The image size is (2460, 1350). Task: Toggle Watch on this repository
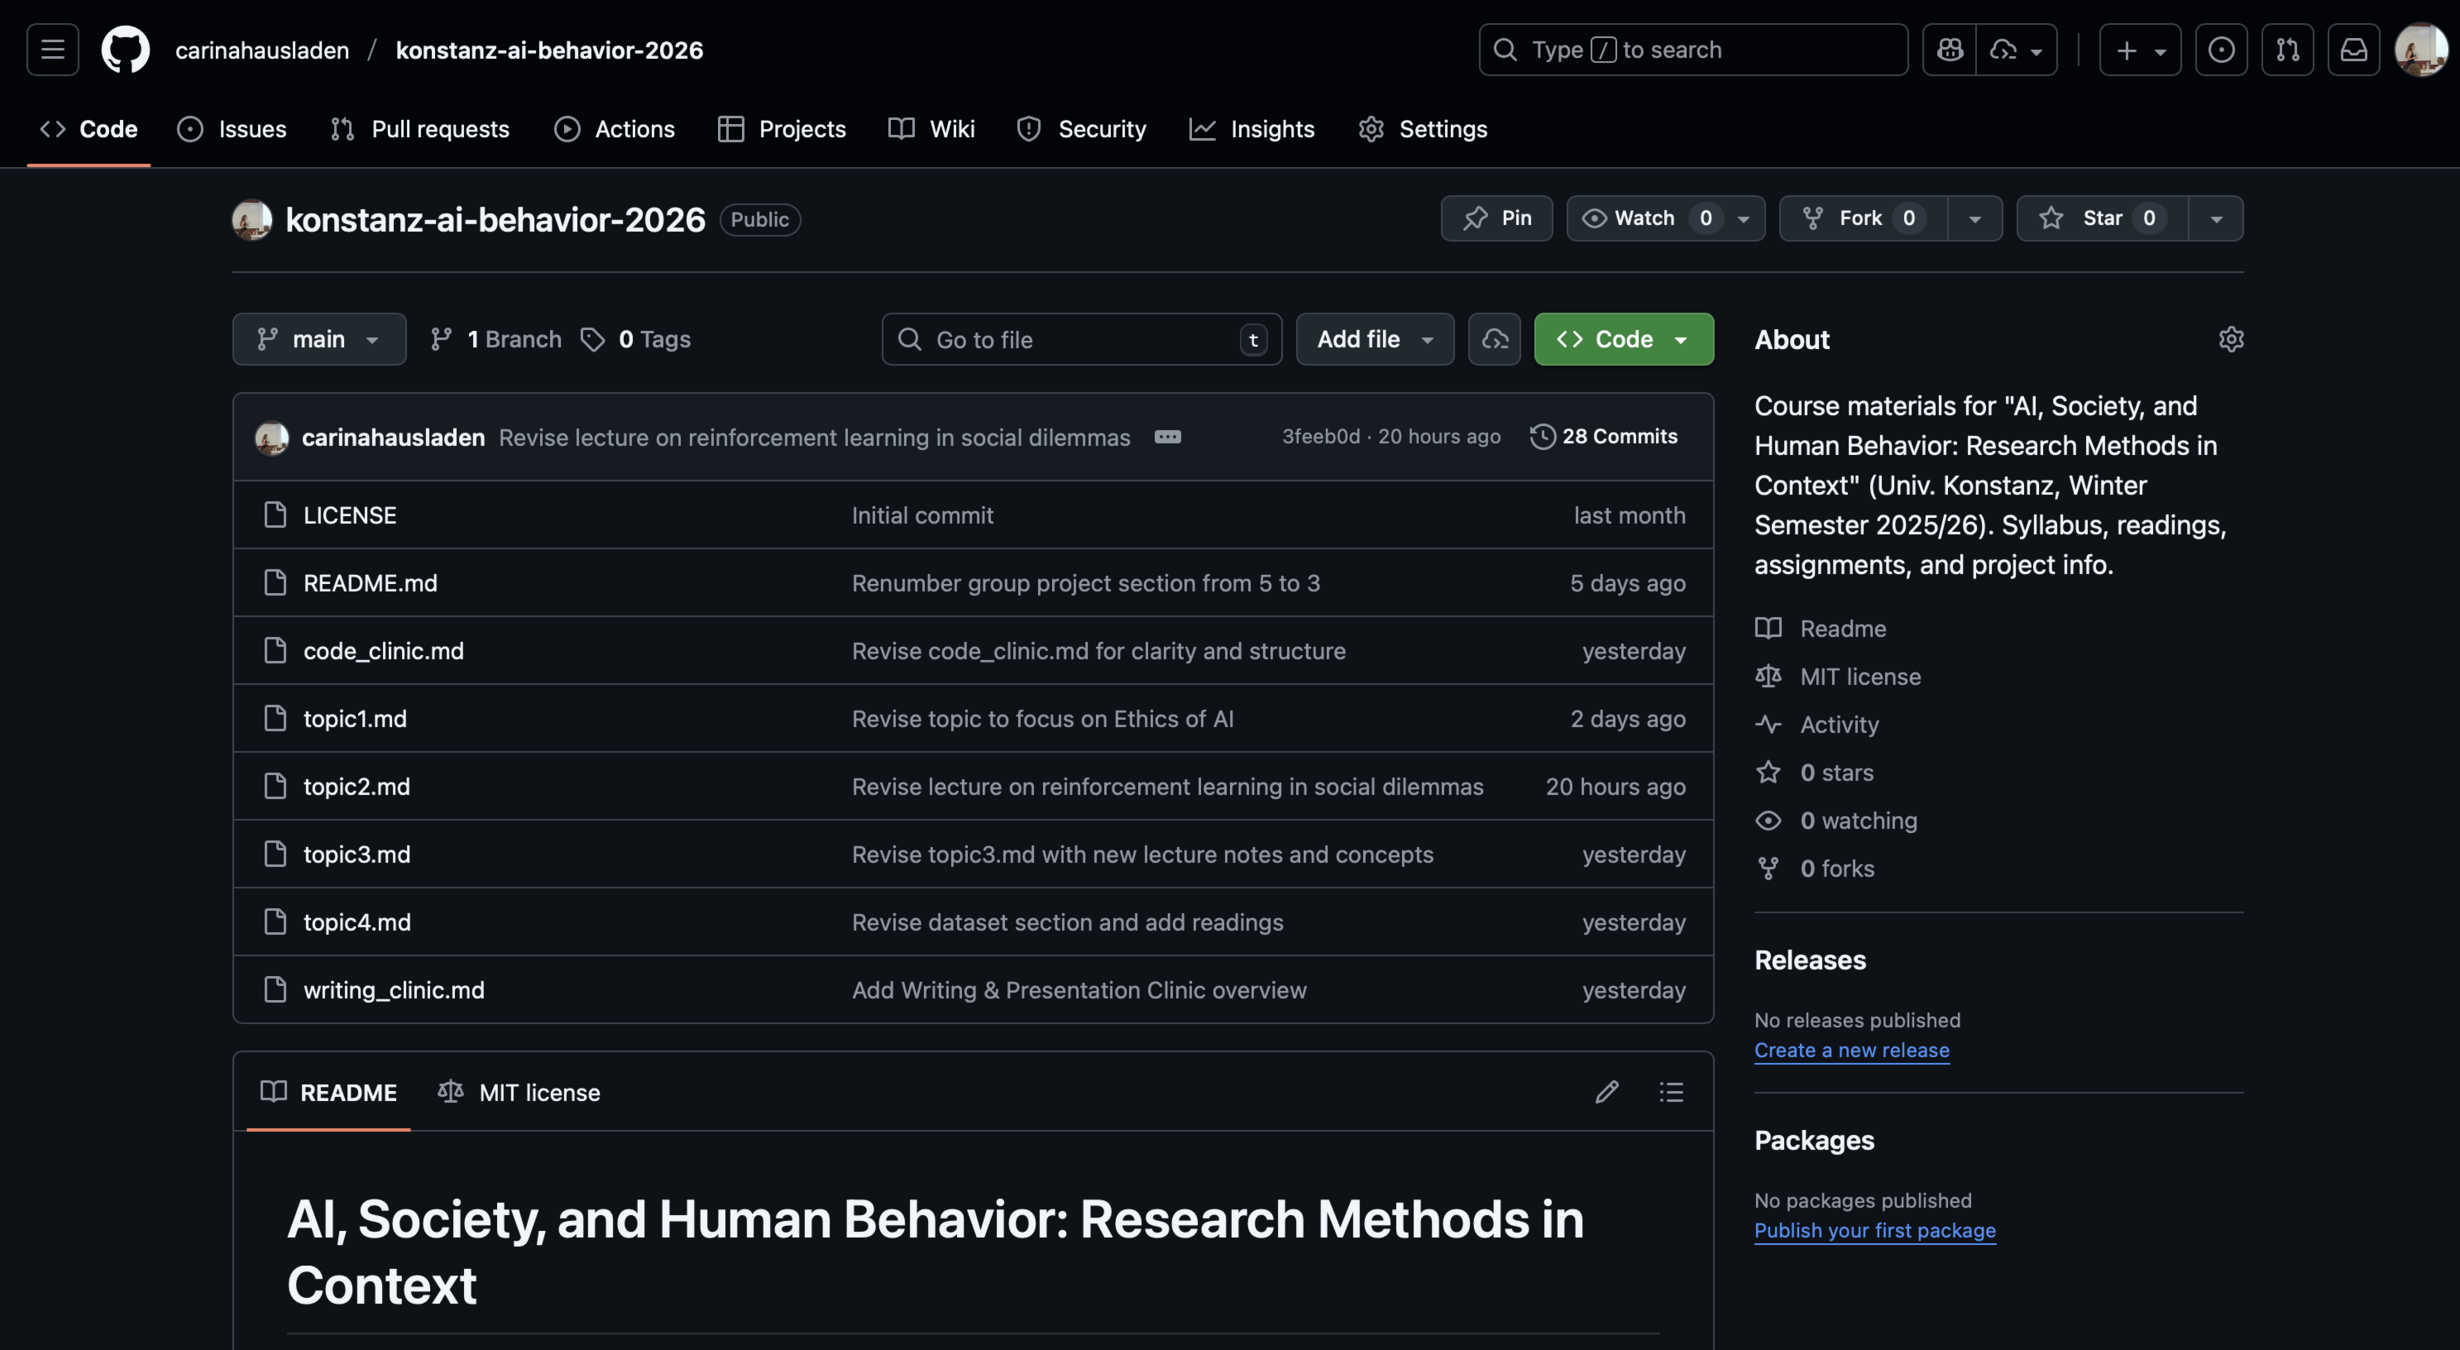1643,218
